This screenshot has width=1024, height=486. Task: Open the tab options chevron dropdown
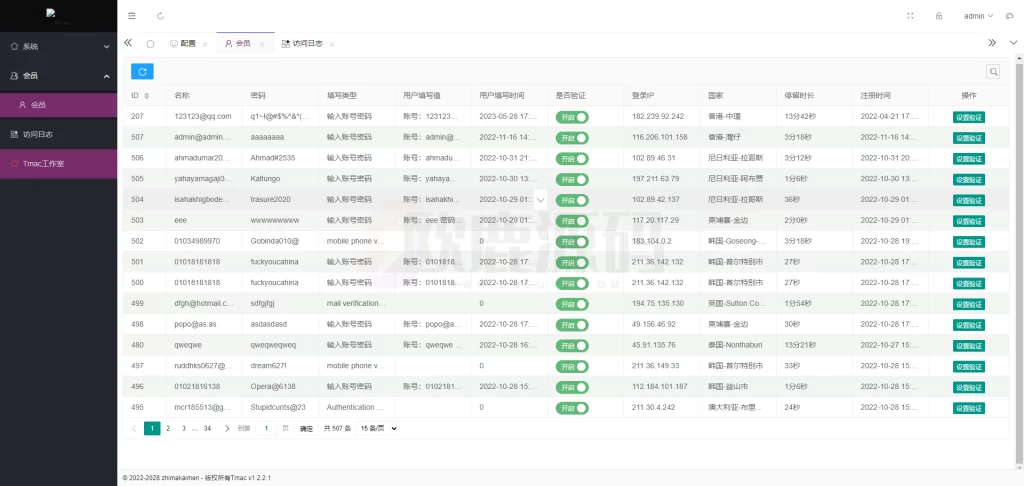[x=1013, y=43]
